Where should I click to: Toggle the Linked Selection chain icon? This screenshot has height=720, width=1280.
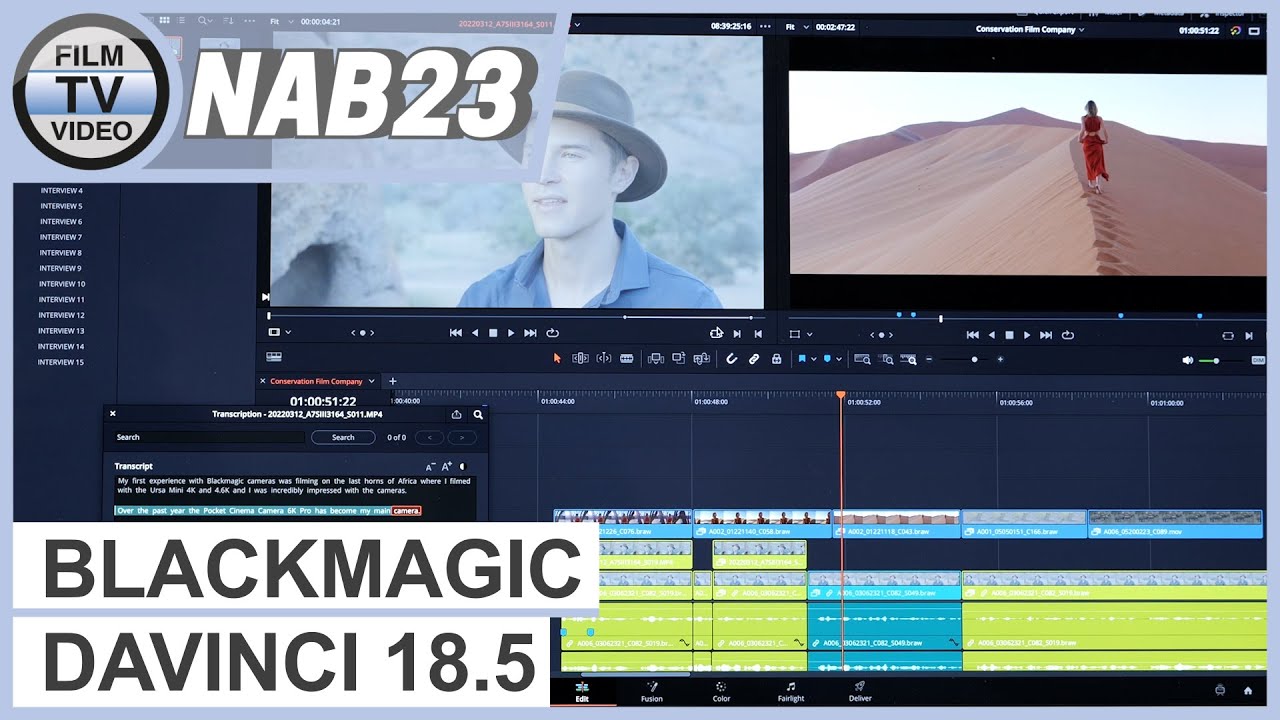pyautogui.click(x=754, y=358)
